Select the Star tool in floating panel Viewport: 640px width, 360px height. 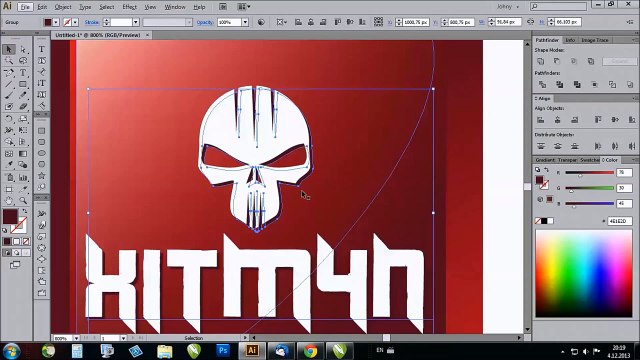coord(42,176)
